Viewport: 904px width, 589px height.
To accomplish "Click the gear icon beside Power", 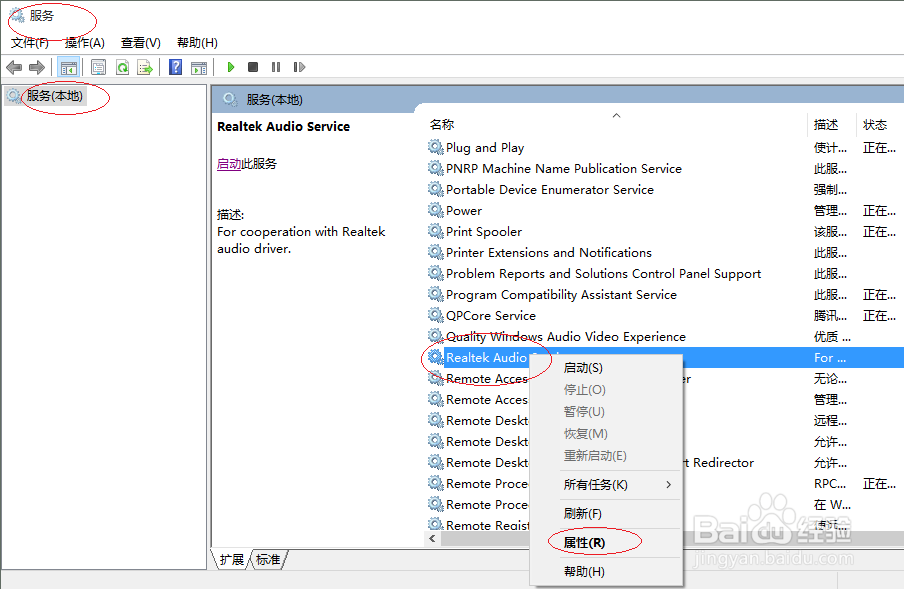I will pos(435,210).
